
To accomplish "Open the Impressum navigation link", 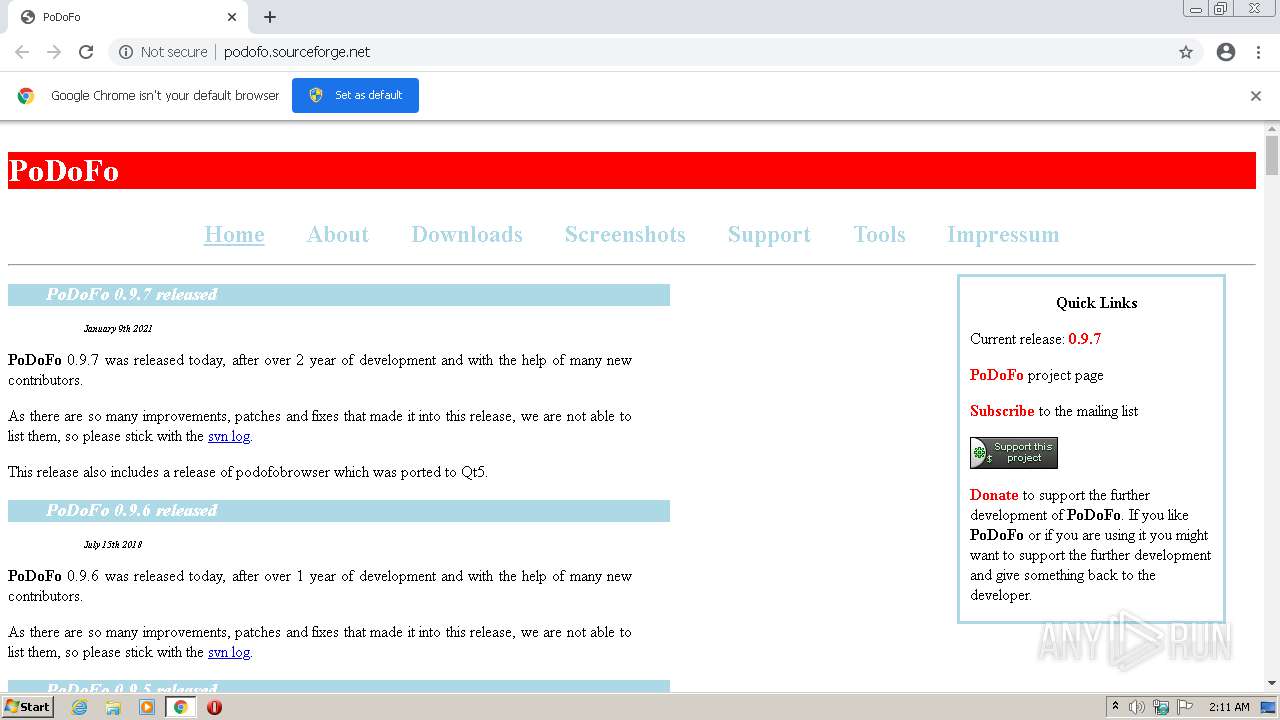I will tap(1003, 234).
